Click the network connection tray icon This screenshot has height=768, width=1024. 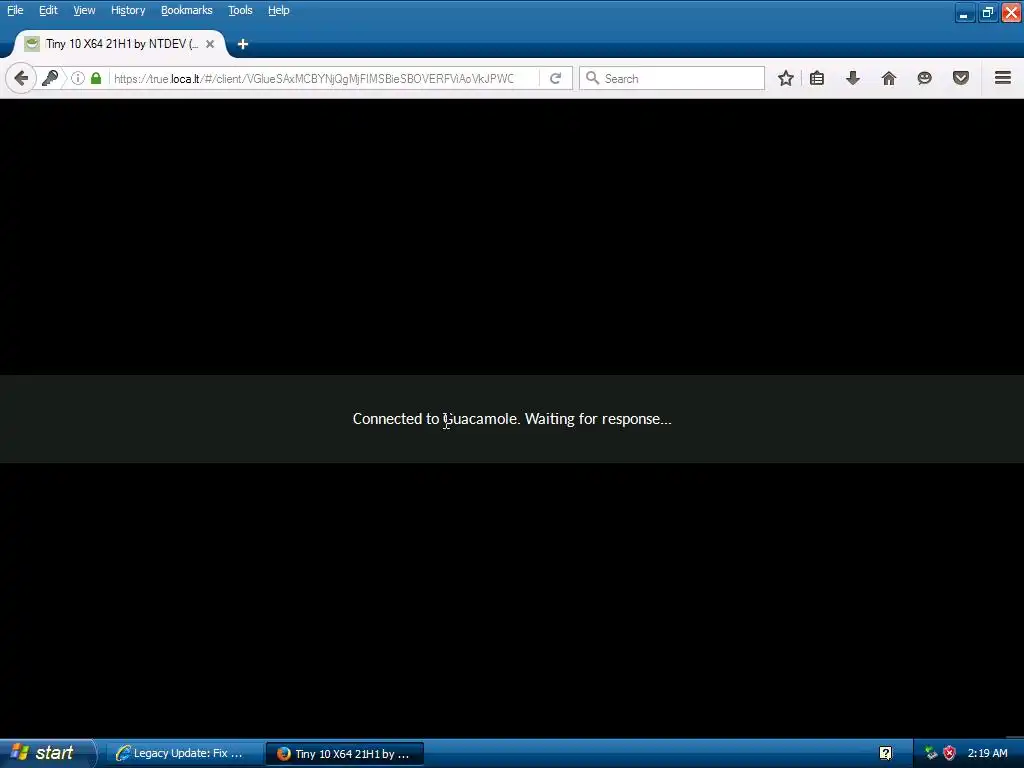931,754
